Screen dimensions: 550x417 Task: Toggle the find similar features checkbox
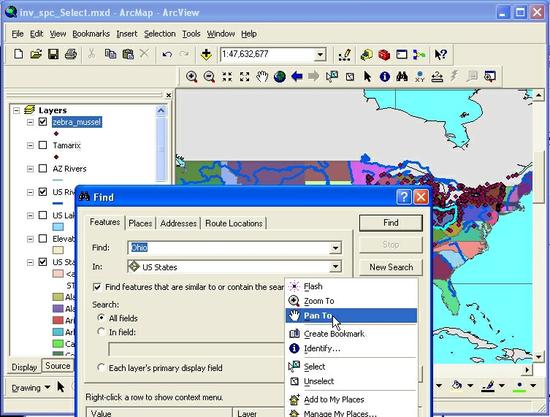97,287
